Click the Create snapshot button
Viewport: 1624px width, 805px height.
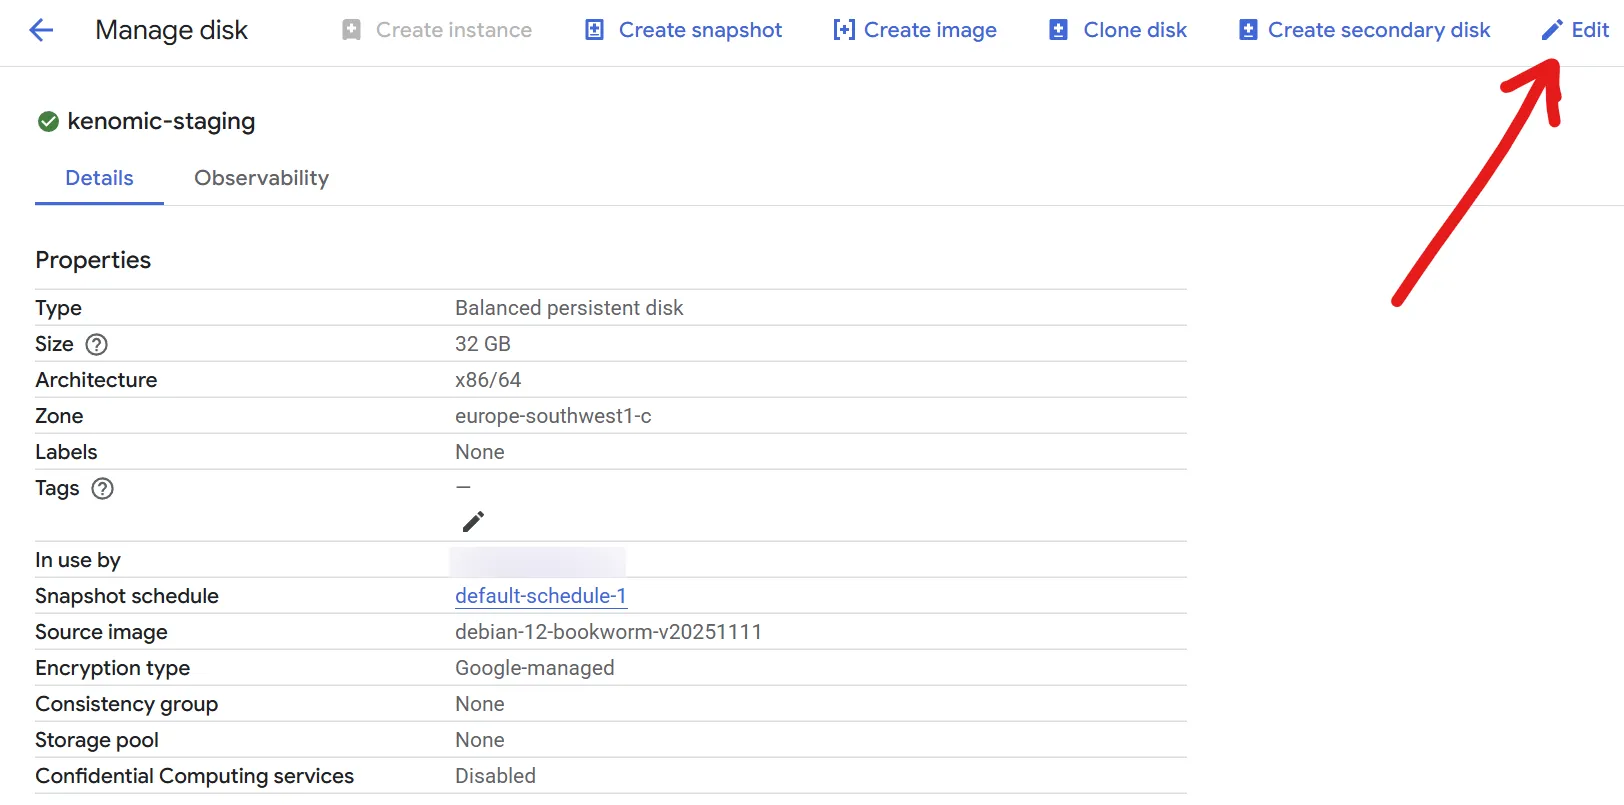pos(684,30)
